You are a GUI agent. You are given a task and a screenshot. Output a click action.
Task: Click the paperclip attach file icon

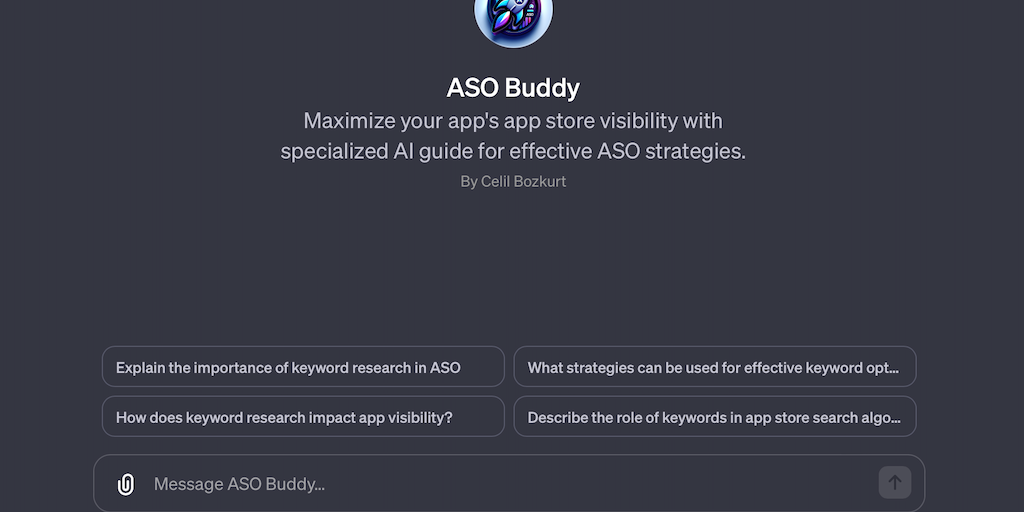126,484
